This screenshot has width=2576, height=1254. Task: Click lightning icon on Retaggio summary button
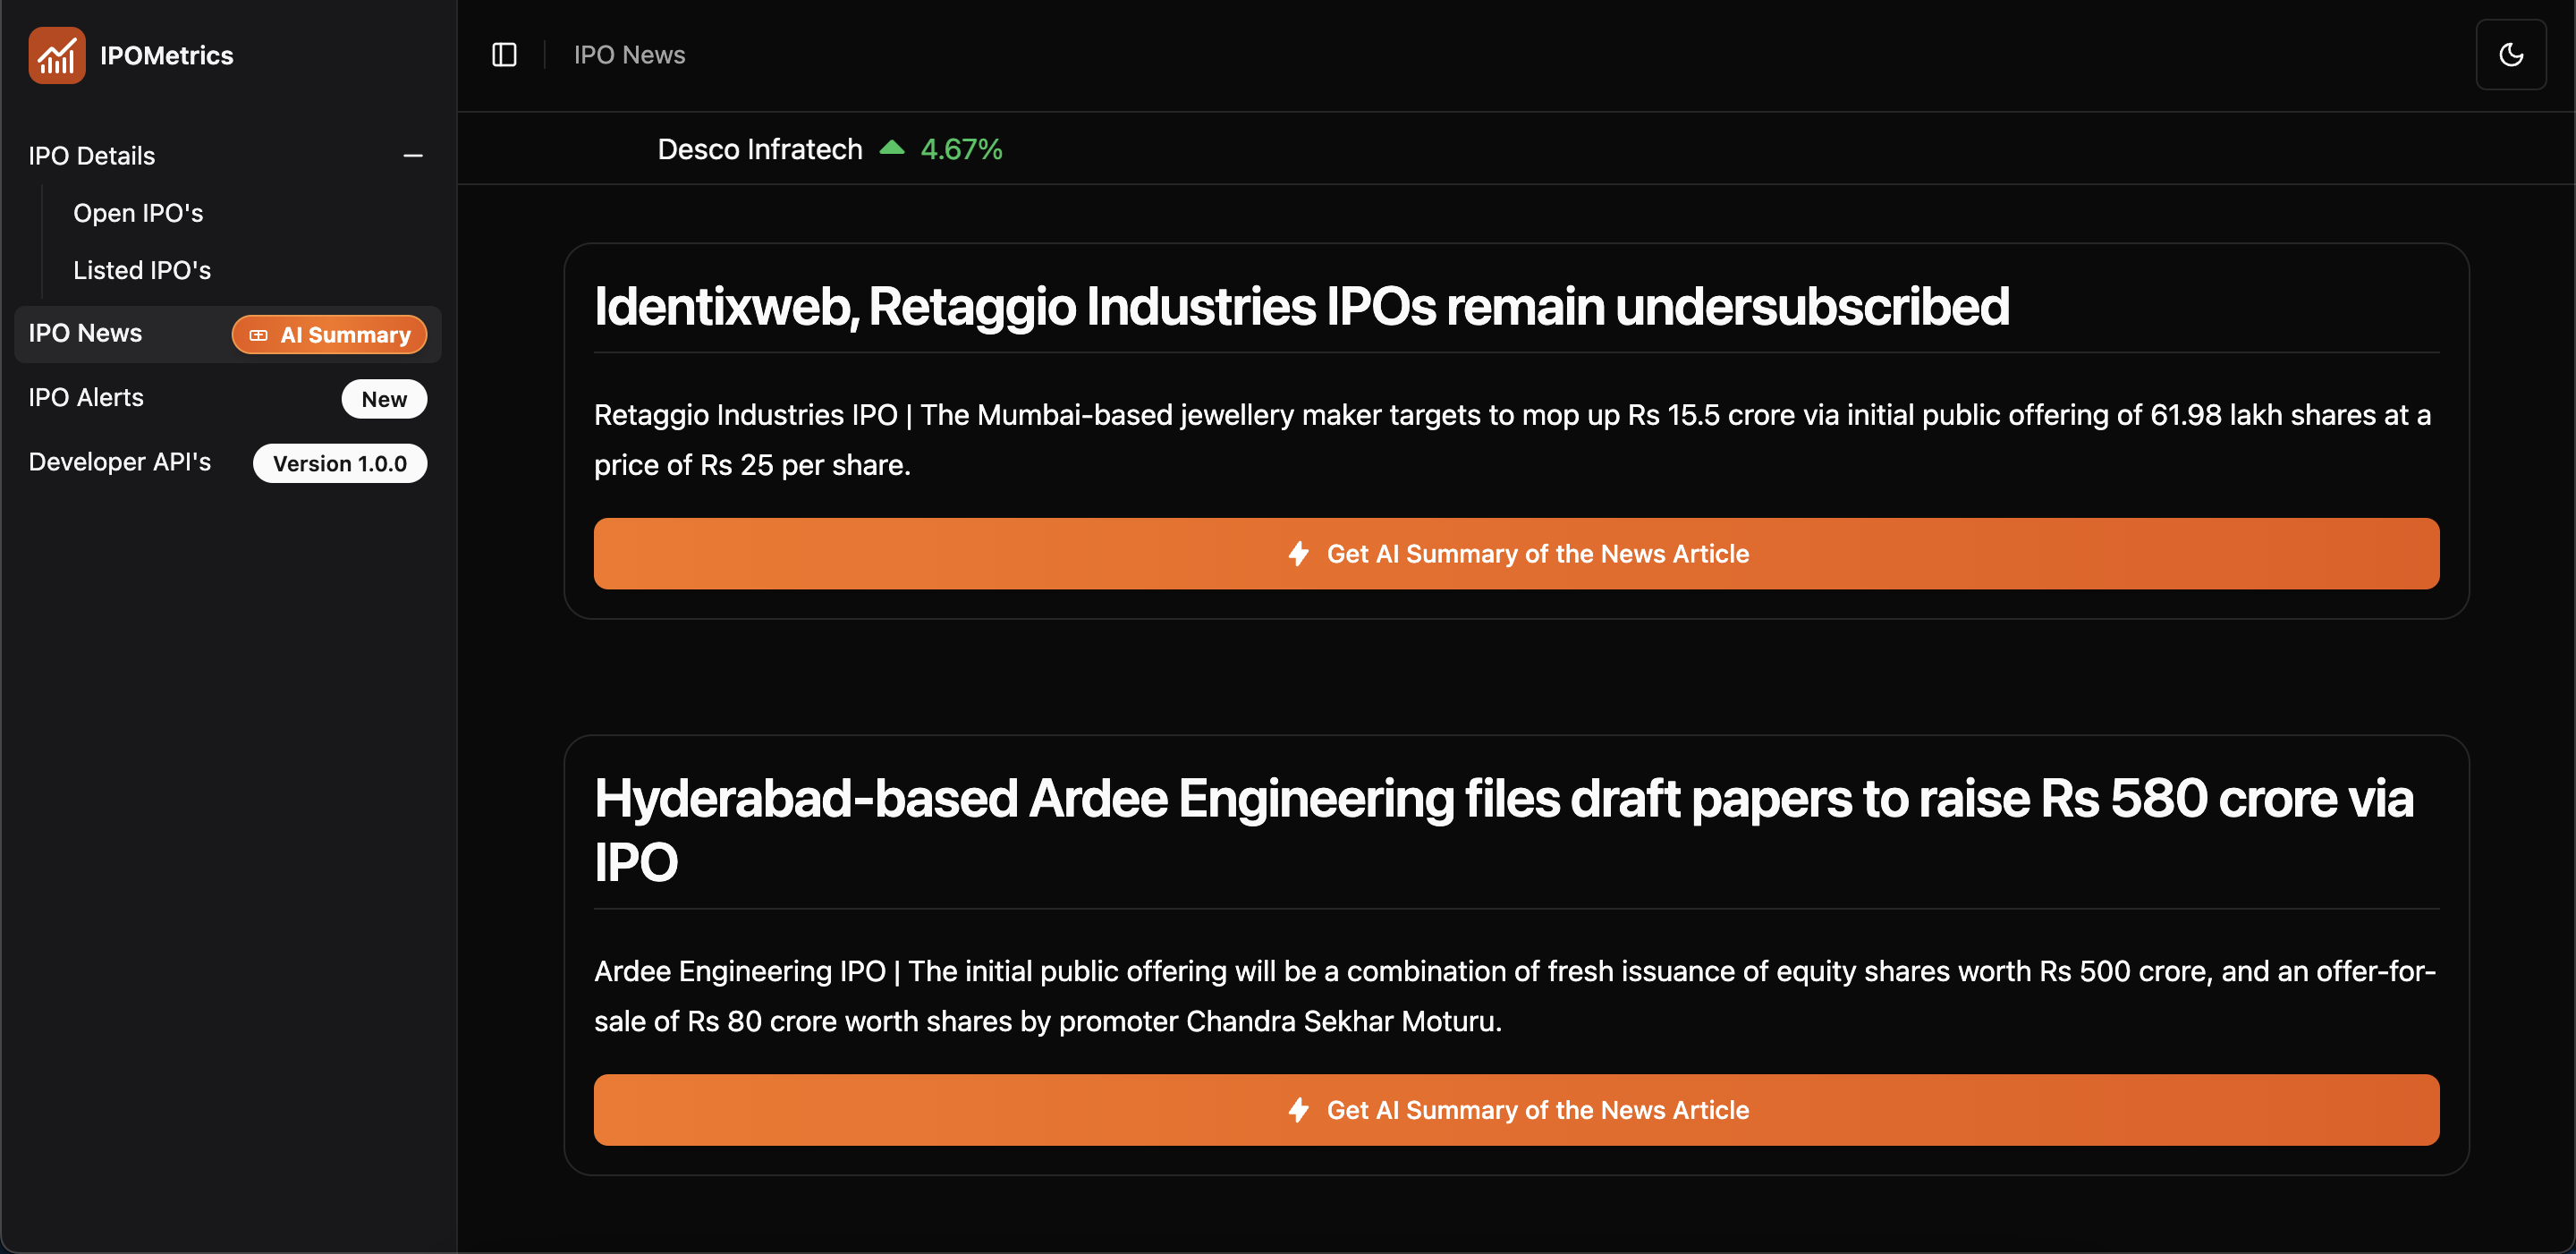pyautogui.click(x=1298, y=554)
